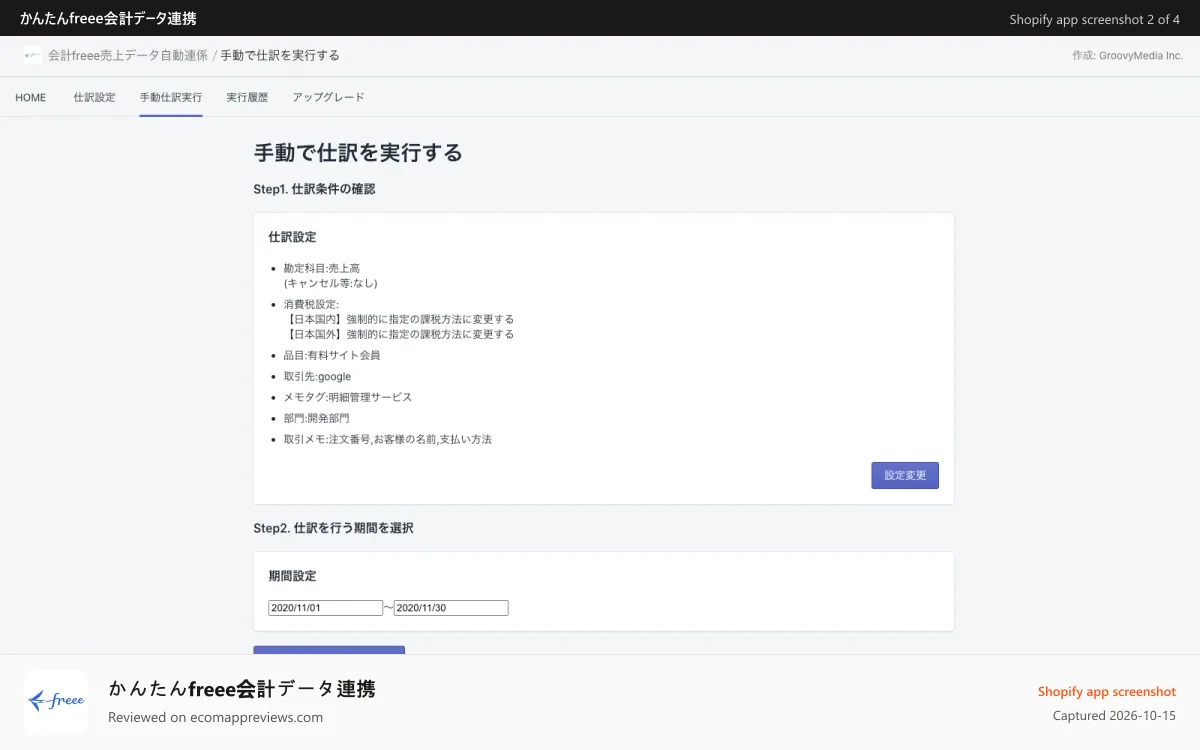The height and width of the screenshot is (750, 1200).
Task: Click the (キャンセル等:なし) line
Action: [331, 283]
